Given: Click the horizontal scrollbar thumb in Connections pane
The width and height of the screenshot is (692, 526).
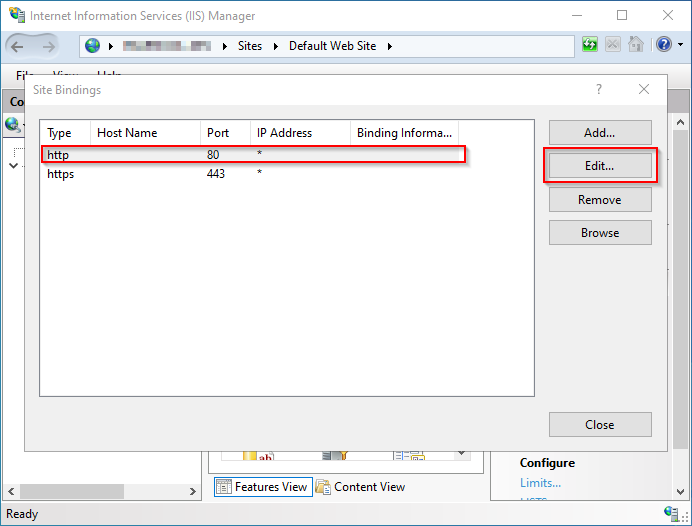Looking at the screenshot, I should tap(71, 491).
